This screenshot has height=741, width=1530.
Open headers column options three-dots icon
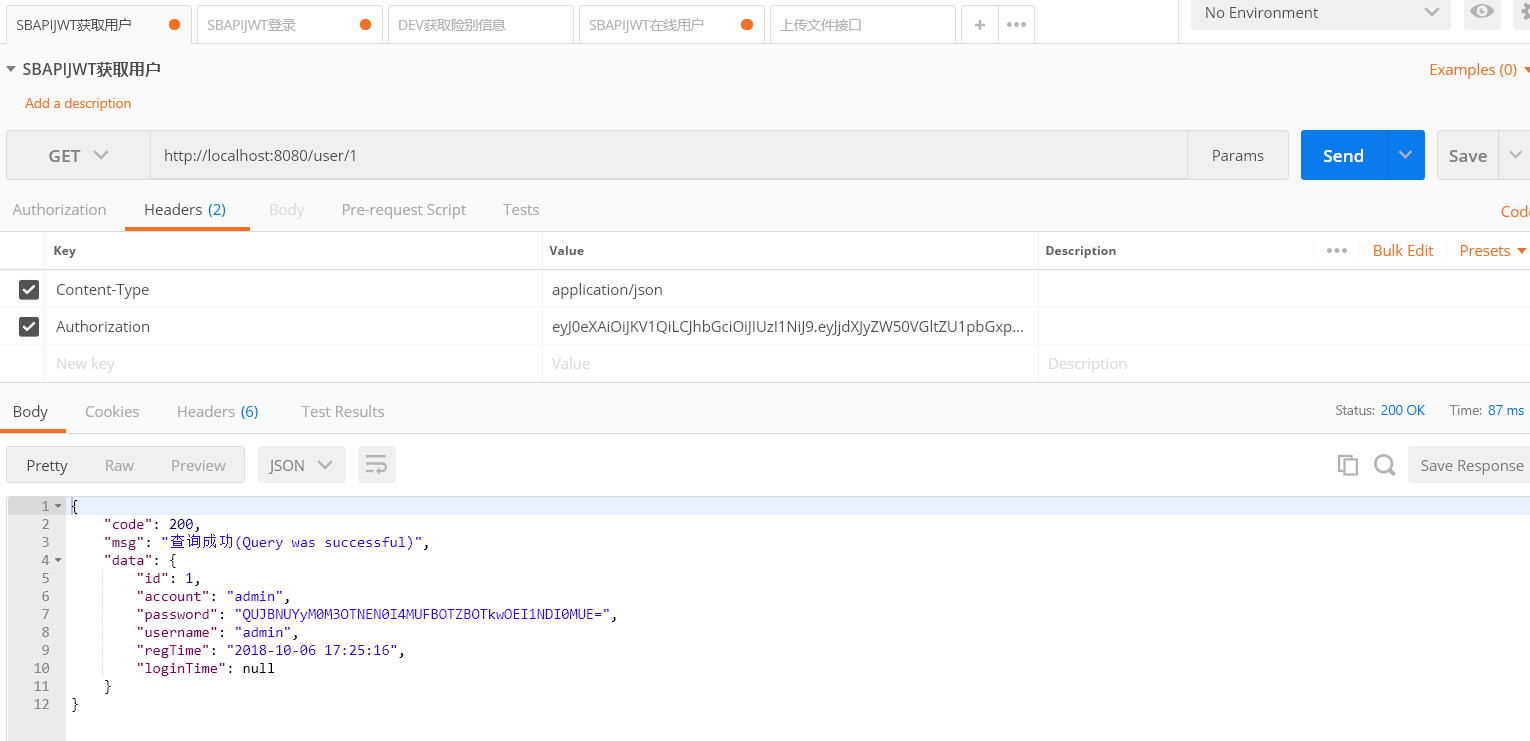pos(1337,251)
